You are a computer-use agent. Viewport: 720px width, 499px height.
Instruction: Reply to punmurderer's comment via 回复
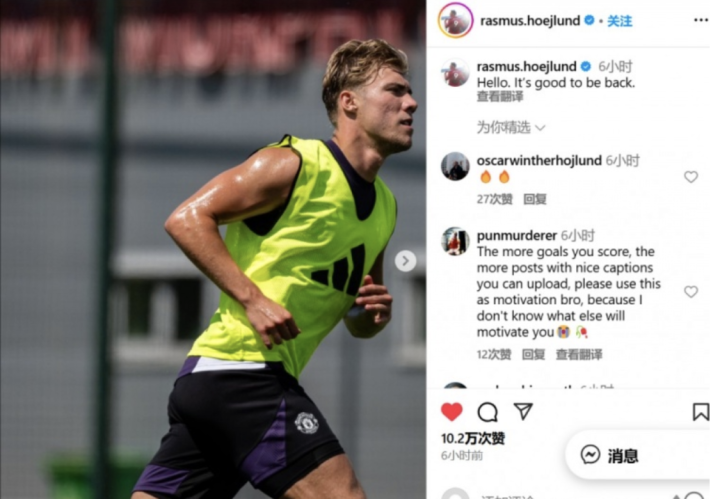534,354
